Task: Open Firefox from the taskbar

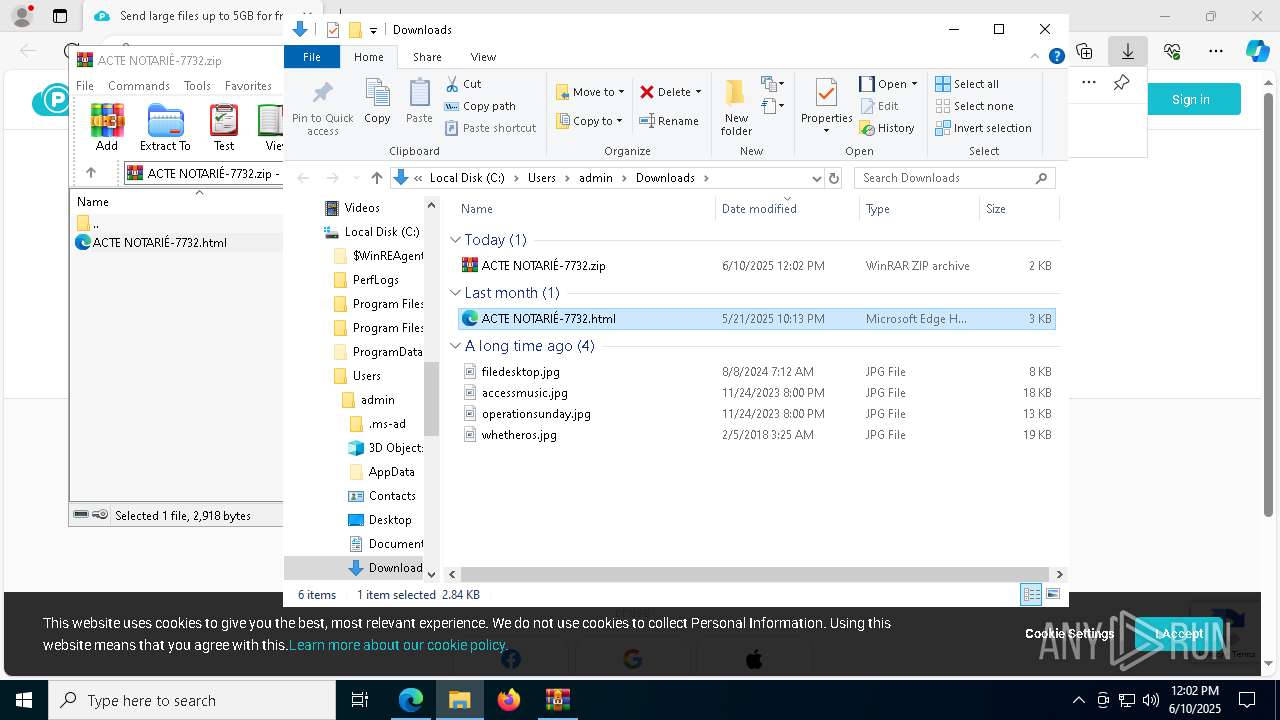Action: [x=509, y=700]
